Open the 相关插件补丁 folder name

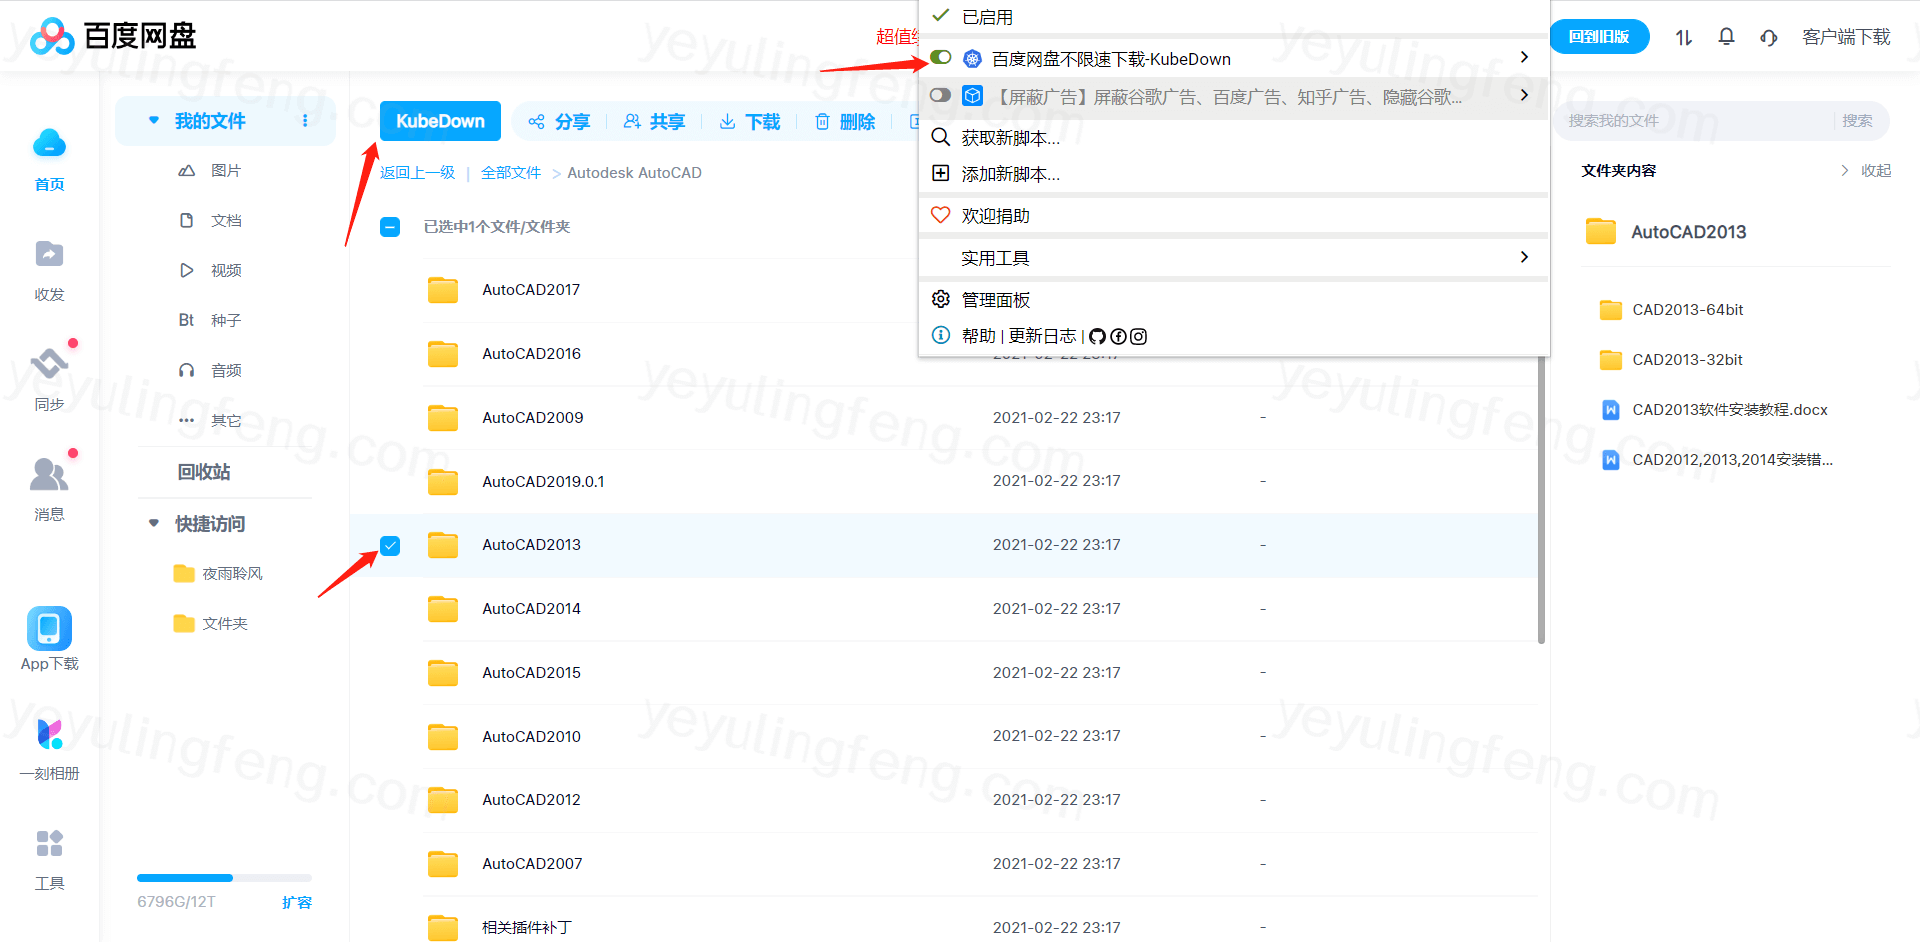pyautogui.click(x=527, y=928)
